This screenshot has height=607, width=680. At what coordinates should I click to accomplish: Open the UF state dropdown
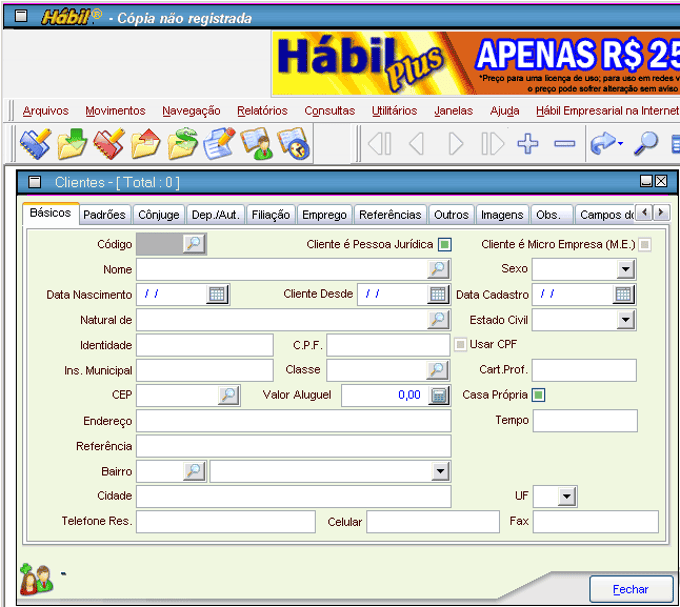tap(566, 496)
